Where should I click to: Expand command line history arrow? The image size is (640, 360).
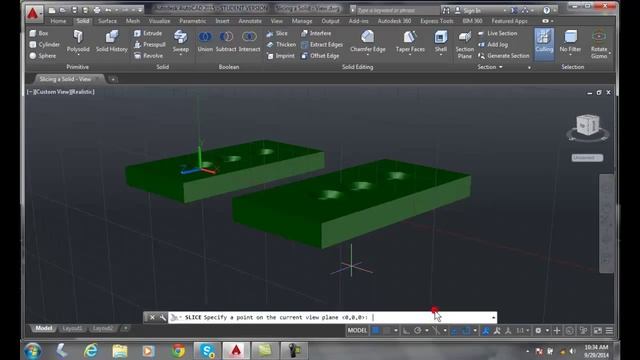(x=493, y=318)
